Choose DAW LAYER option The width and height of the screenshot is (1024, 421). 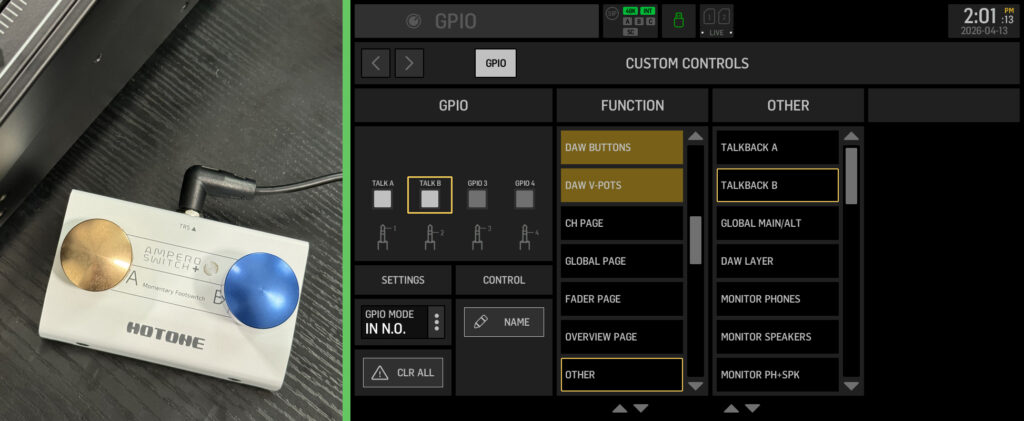click(778, 261)
